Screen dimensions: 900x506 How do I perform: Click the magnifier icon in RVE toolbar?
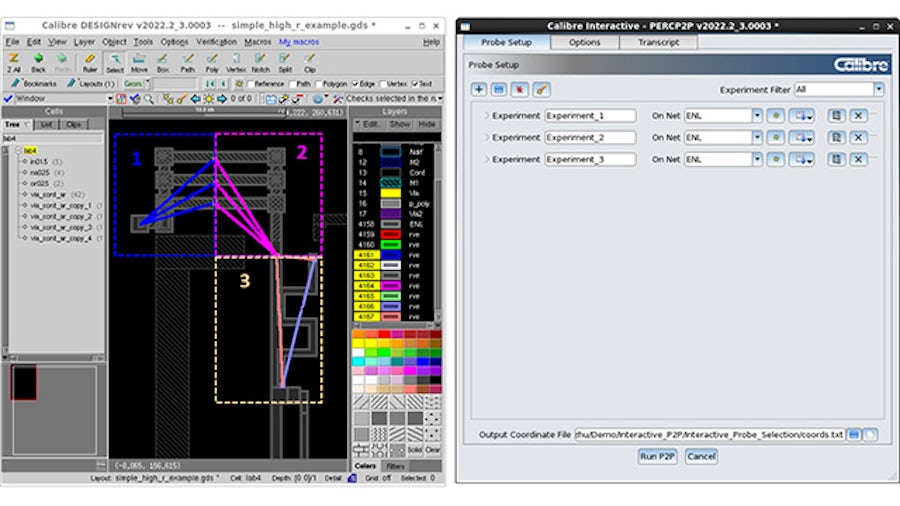coord(149,99)
